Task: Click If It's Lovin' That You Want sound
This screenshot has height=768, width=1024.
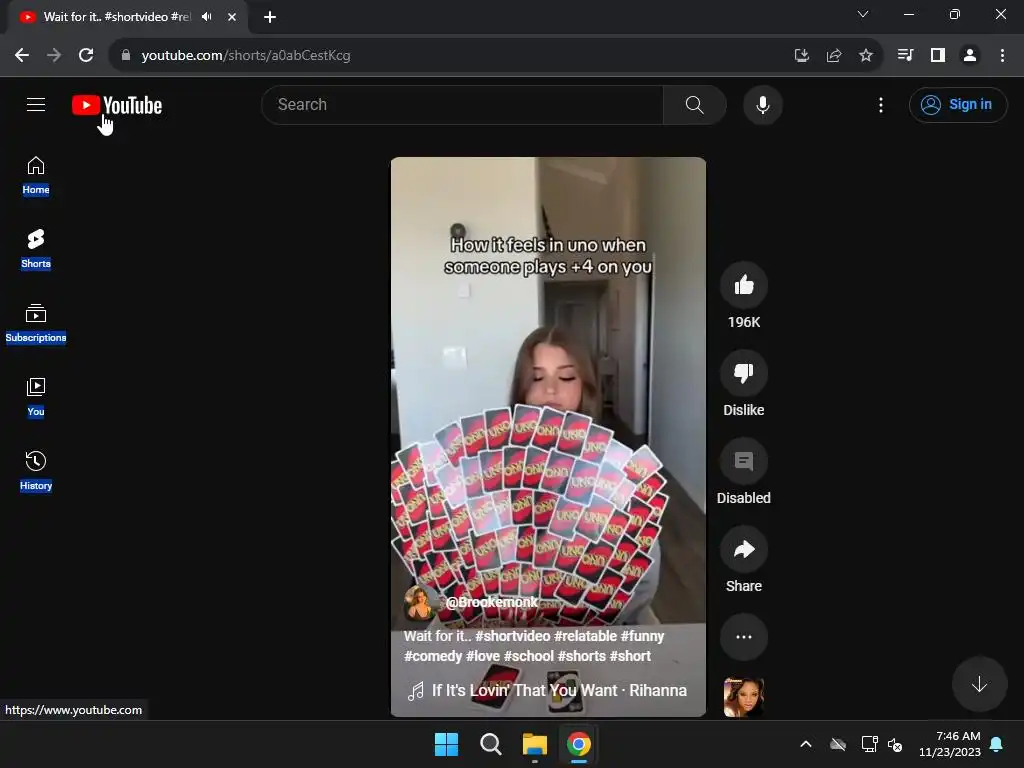Action: click(x=547, y=690)
